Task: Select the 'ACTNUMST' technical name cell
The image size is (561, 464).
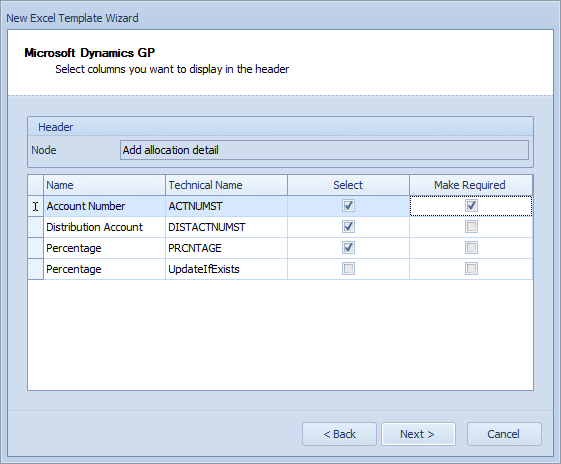Action: click(226, 206)
